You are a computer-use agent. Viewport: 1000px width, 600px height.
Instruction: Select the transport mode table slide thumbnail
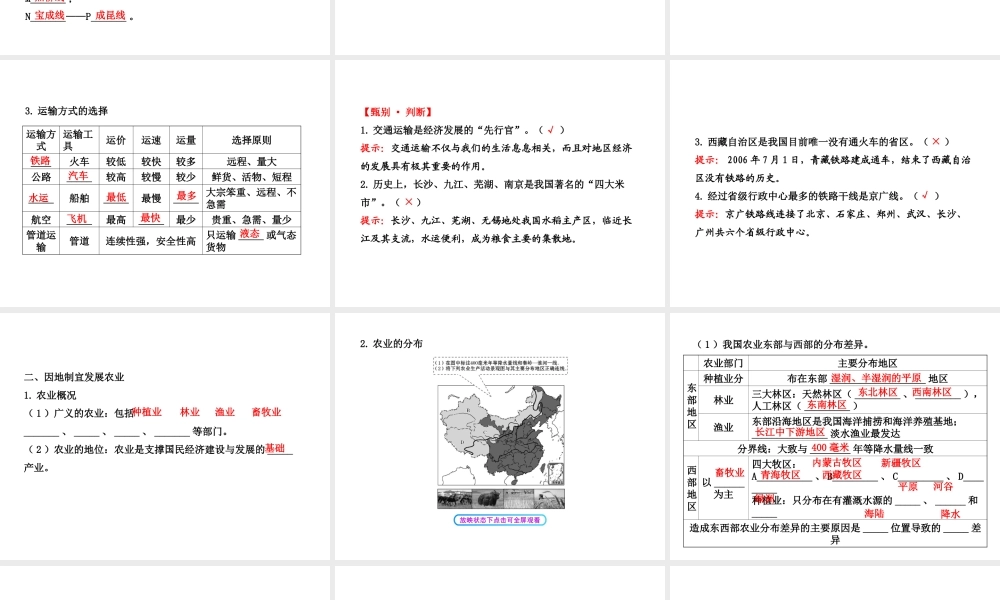[165, 184]
